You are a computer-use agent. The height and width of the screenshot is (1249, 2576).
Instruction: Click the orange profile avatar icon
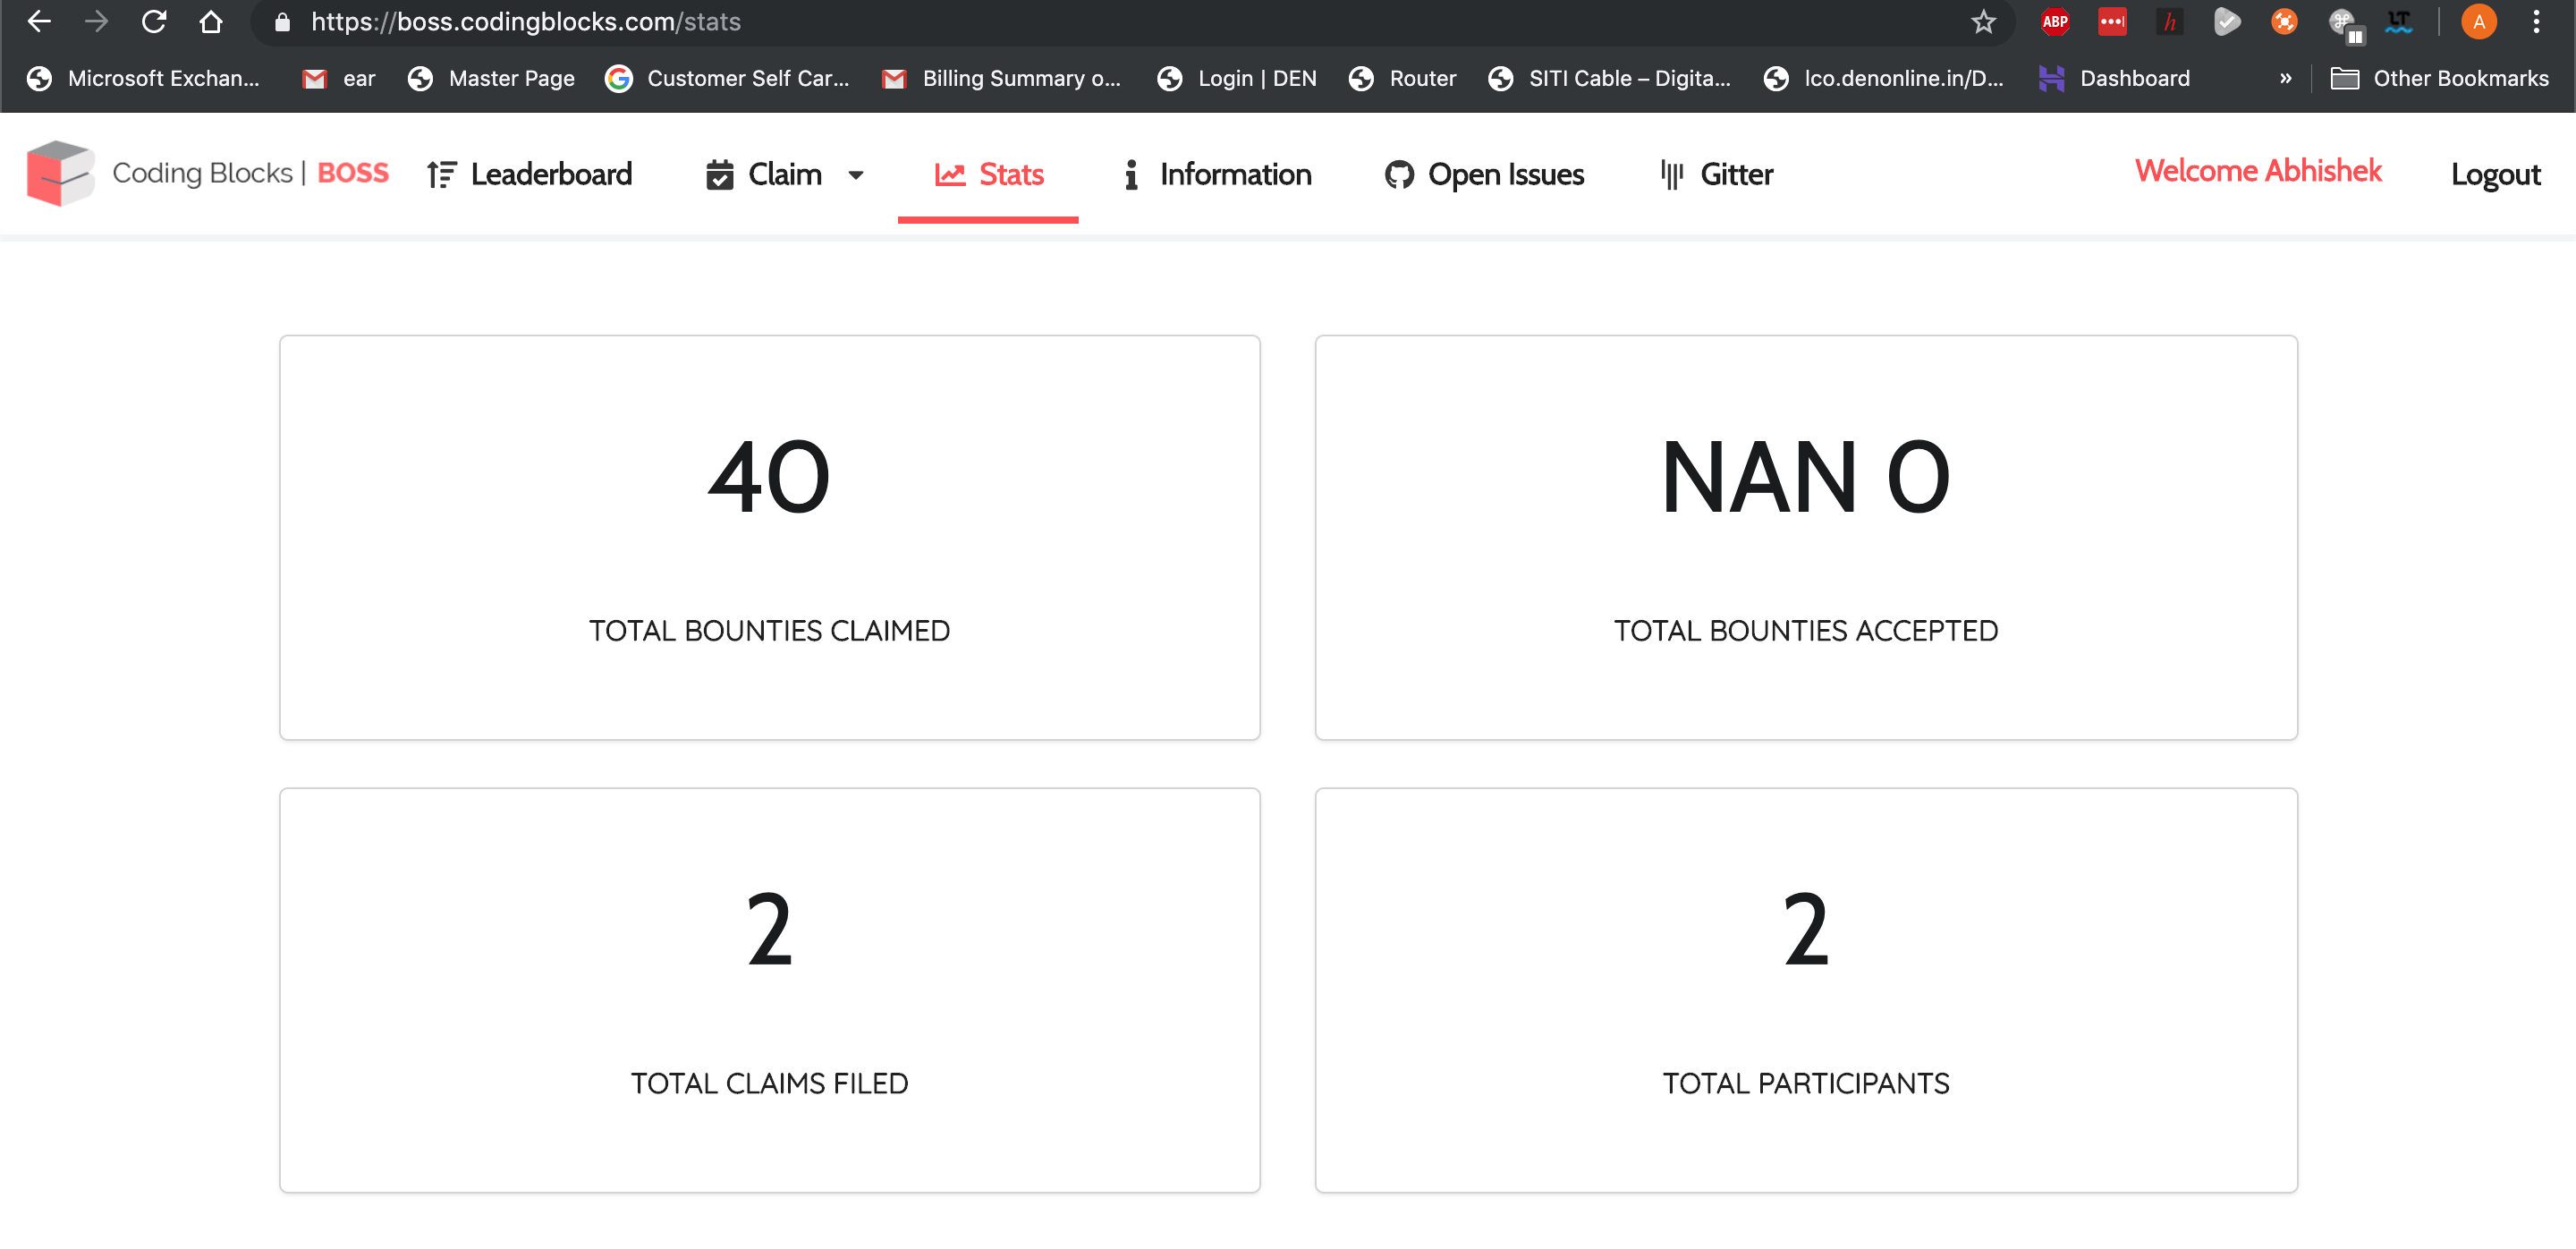point(2478,22)
